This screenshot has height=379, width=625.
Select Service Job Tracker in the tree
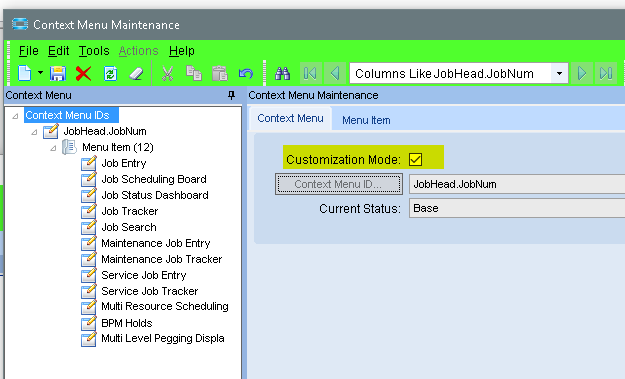pos(149,291)
